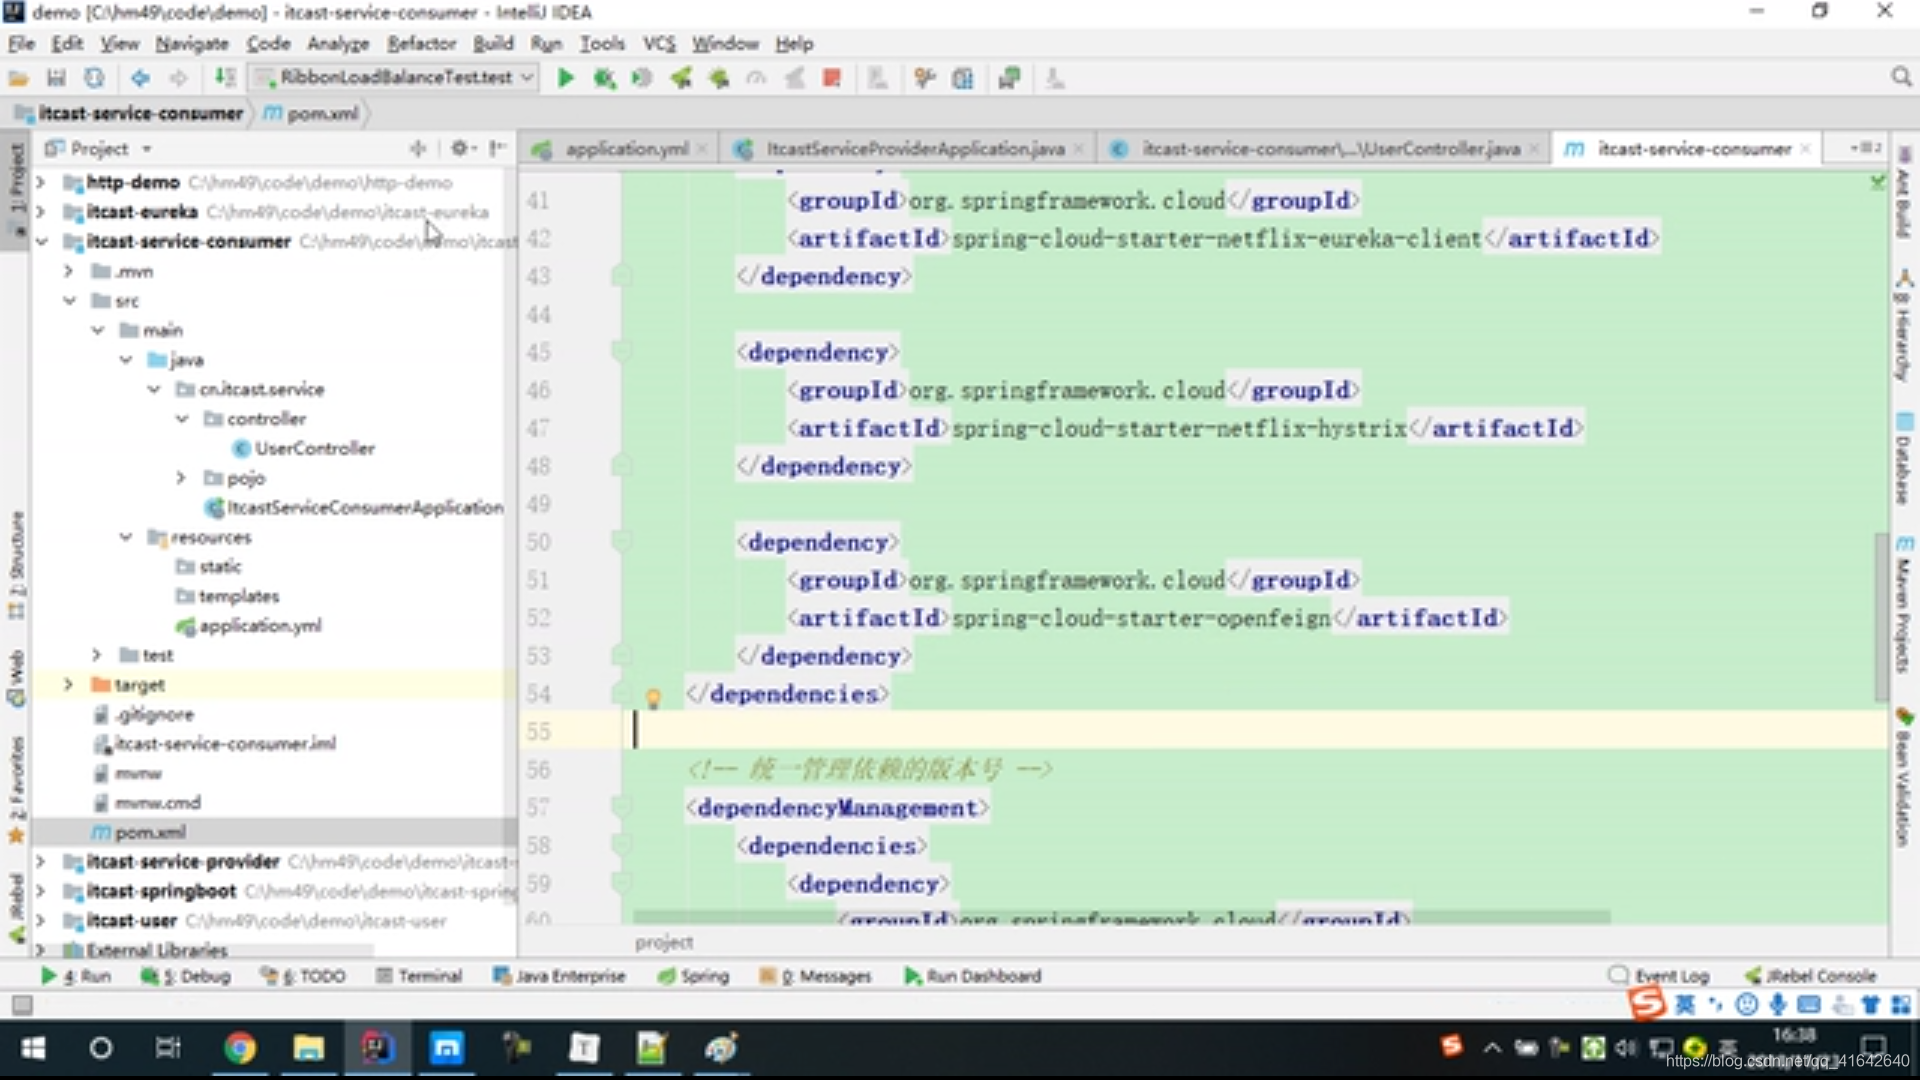Click pom.xml in the navigation breadcrumb
The width and height of the screenshot is (1920, 1080).
point(312,114)
